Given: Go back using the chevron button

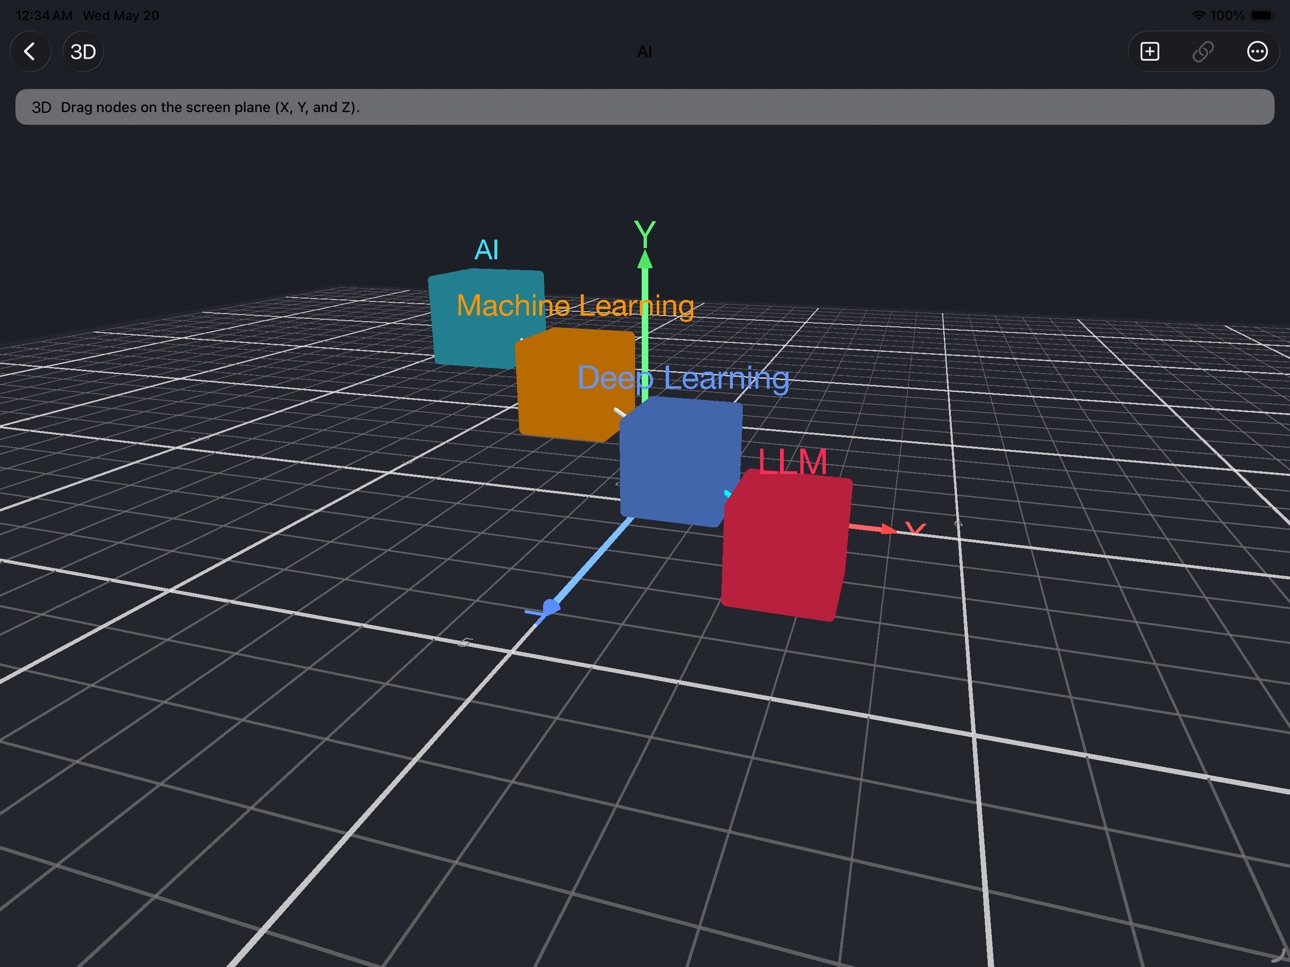Looking at the screenshot, I should click(30, 51).
